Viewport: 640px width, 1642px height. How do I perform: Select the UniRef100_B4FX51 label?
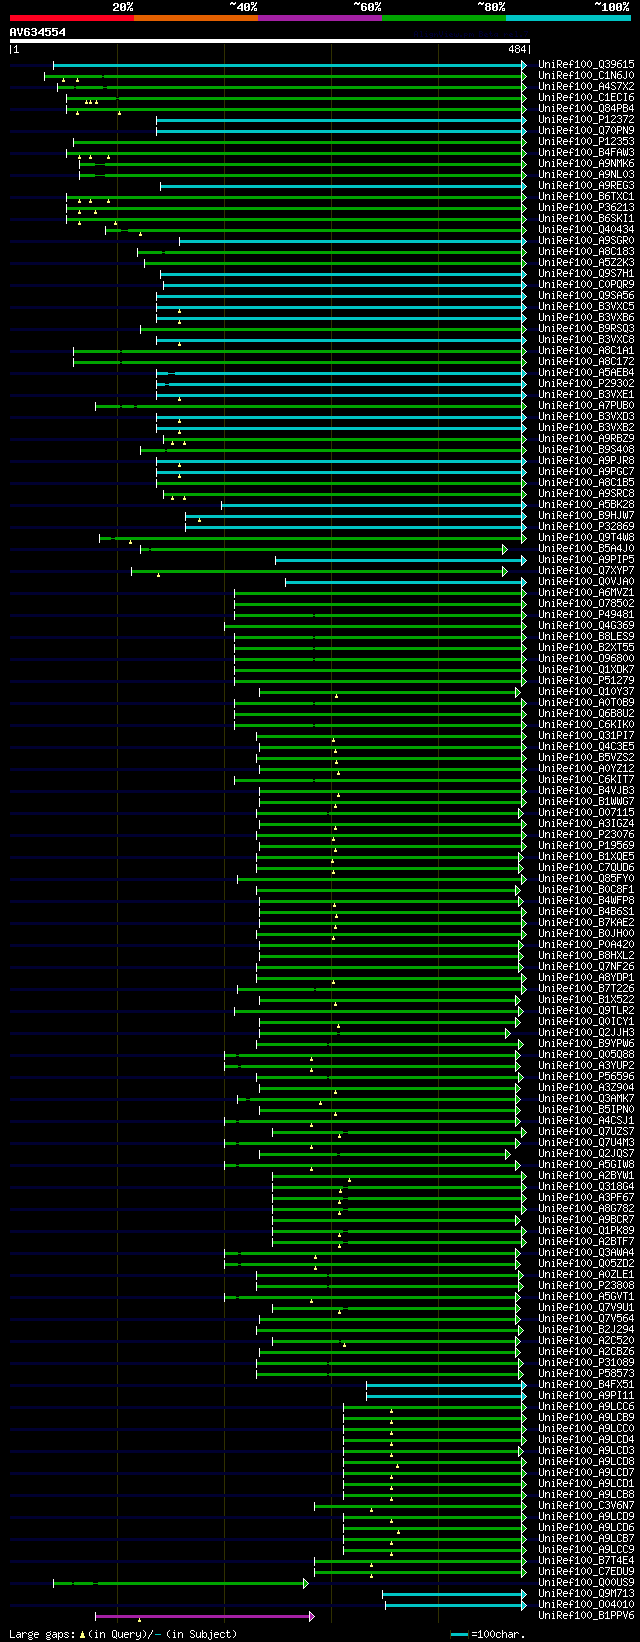[586, 1384]
